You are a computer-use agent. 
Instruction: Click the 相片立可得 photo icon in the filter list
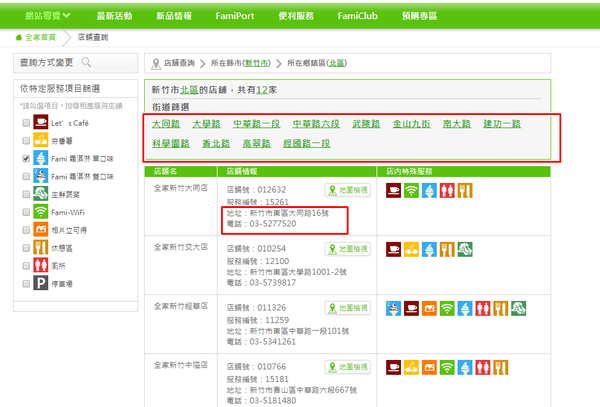pos(41,230)
